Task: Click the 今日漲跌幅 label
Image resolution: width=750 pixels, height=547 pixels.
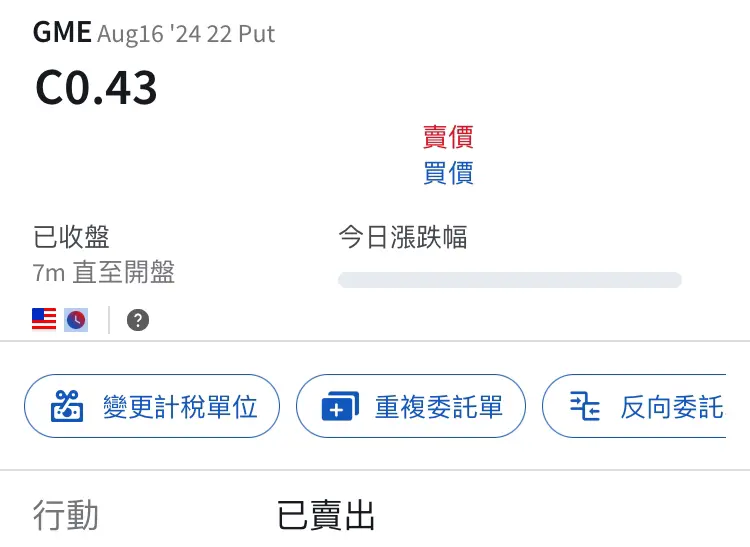Action: click(403, 237)
